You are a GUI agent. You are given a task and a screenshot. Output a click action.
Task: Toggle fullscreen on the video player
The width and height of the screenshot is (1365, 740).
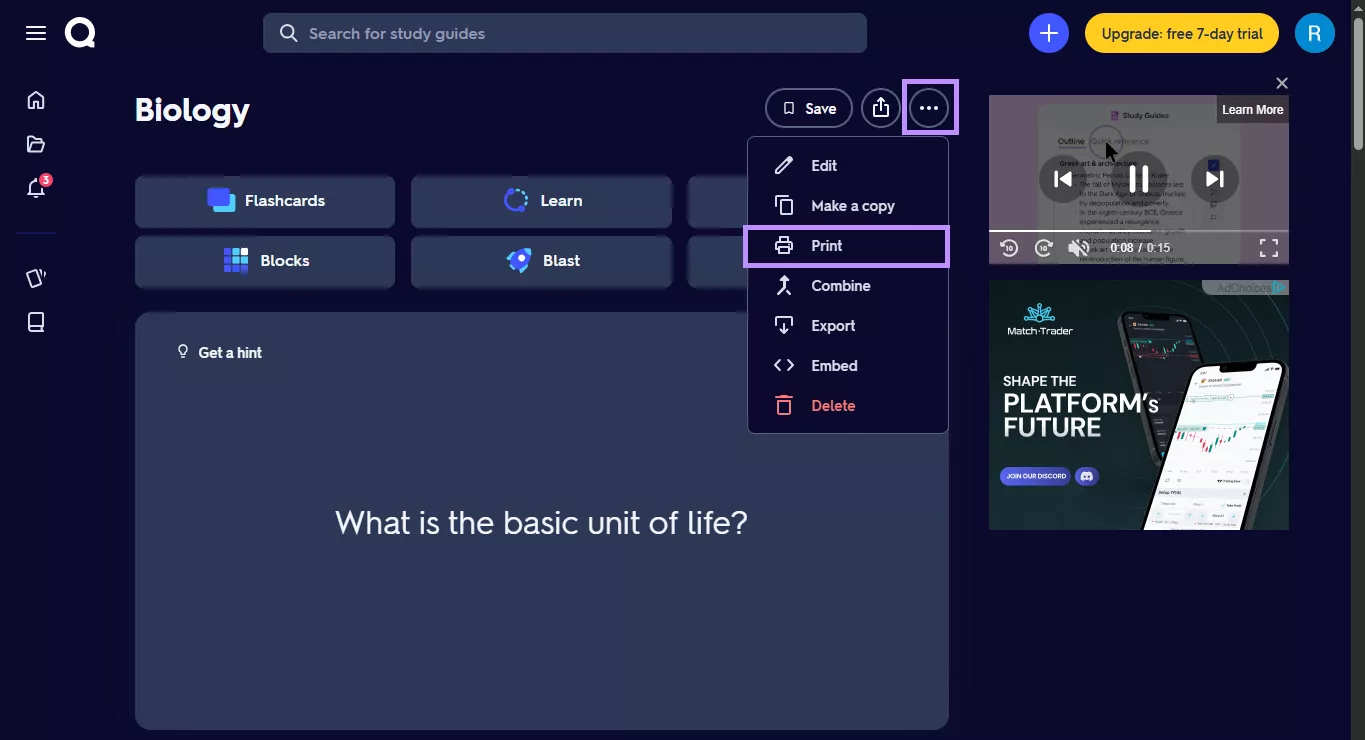pos(1268,247)
